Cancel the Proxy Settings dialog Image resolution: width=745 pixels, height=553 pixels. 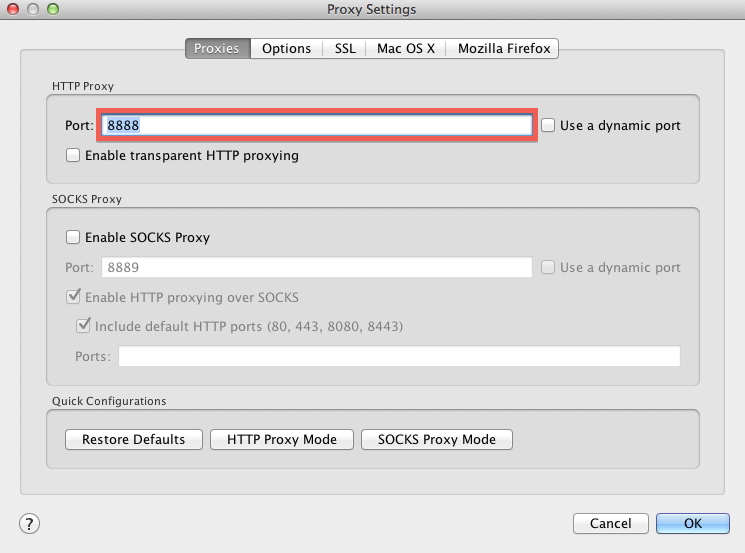(x=611, y=524)
